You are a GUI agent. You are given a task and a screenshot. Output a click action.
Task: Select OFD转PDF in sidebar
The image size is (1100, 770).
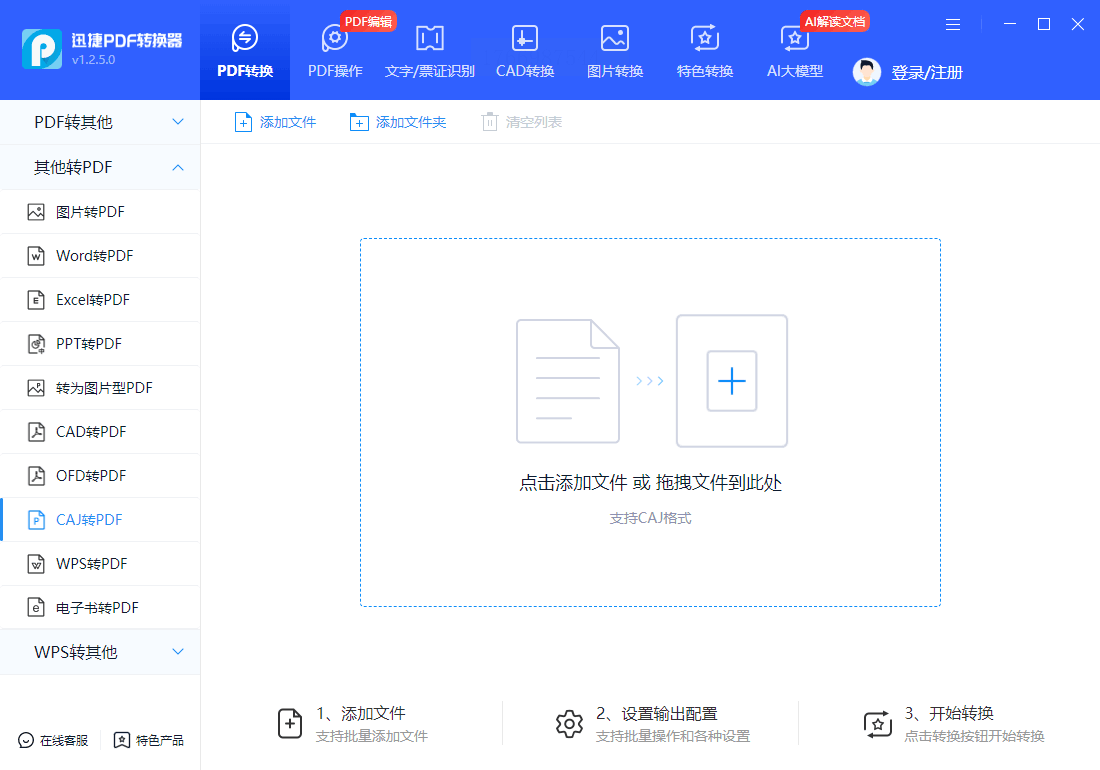(100, 475)
